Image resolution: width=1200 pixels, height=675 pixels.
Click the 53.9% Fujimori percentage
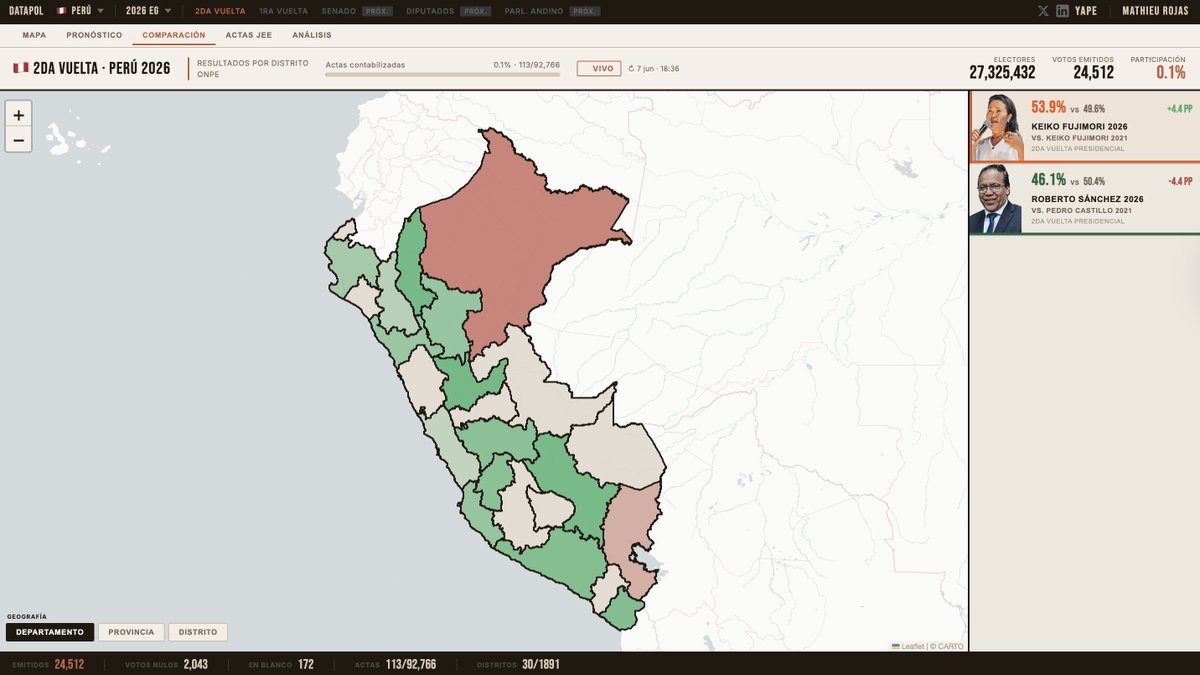click(1049, 107)
